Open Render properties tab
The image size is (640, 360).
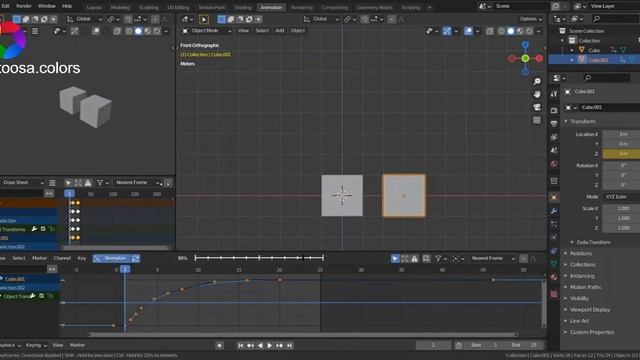tap(554, 111)
